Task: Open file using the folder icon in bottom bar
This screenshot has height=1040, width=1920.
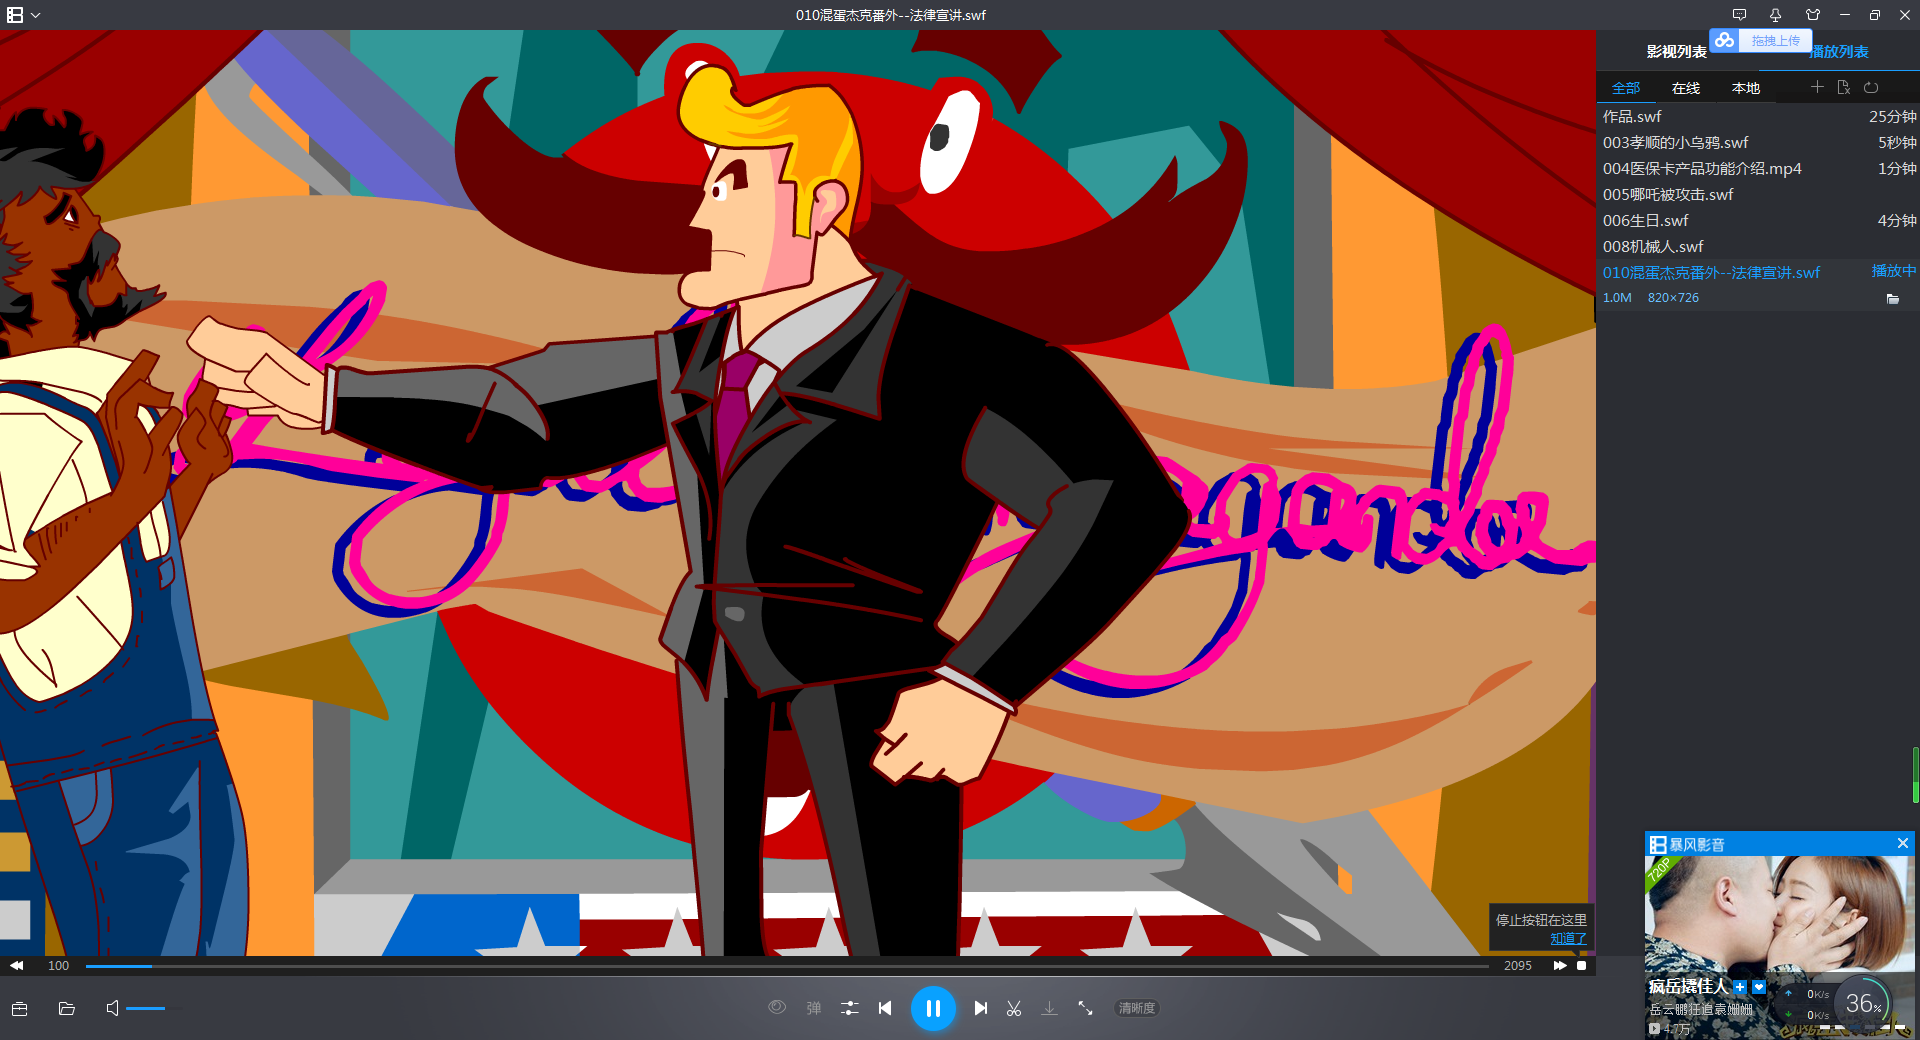Action: tap(67, 1008)
